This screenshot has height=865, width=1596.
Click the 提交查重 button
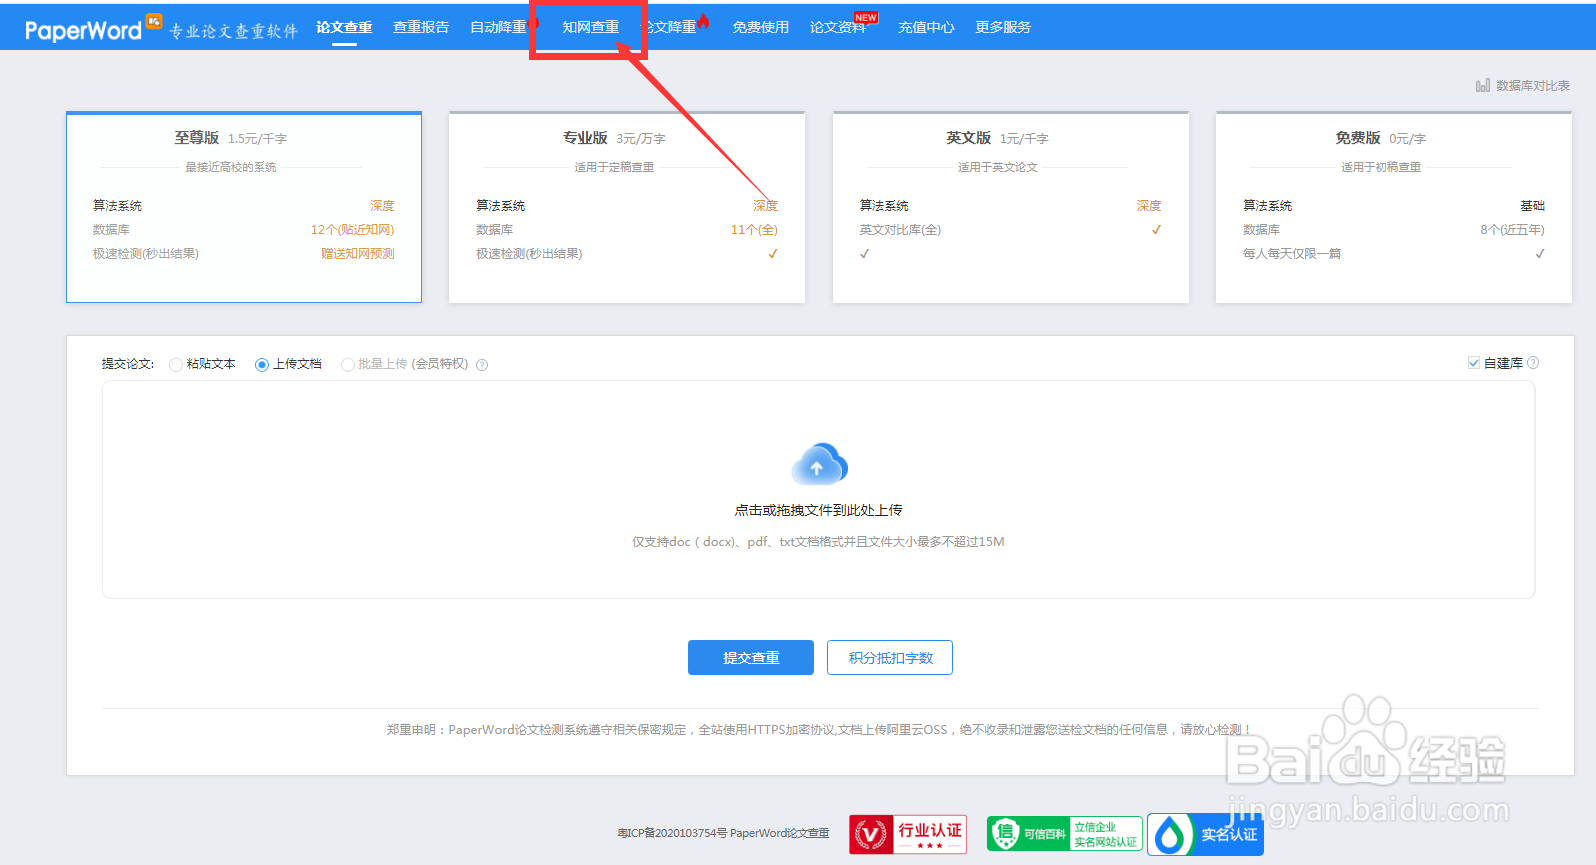click(751, 657)
